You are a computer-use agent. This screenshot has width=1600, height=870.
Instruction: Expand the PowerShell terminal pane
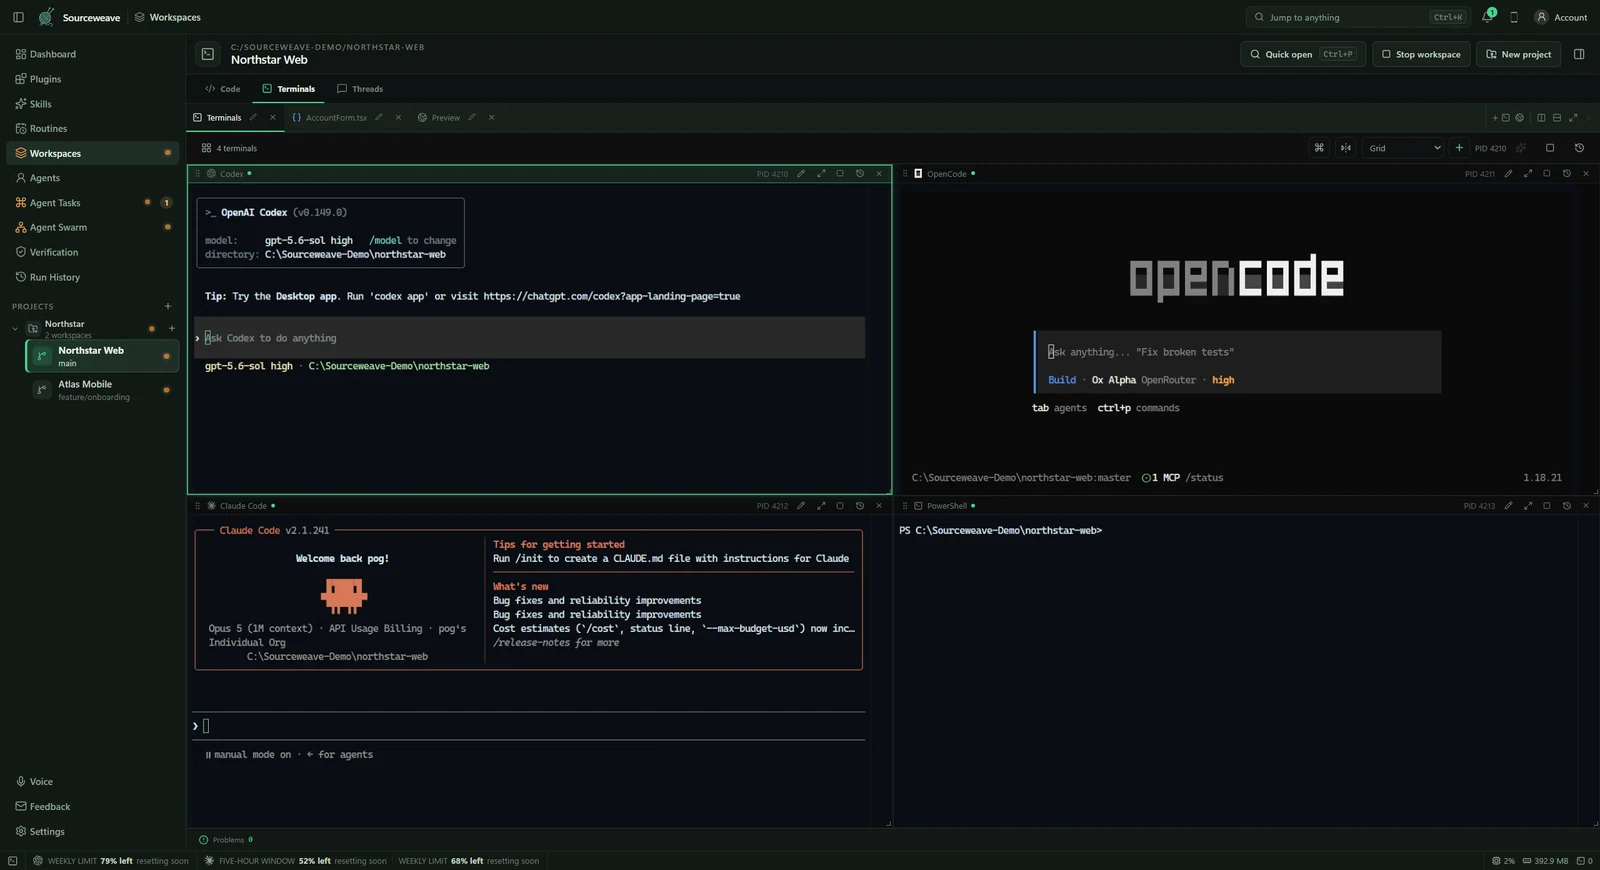pos(1528,506)
